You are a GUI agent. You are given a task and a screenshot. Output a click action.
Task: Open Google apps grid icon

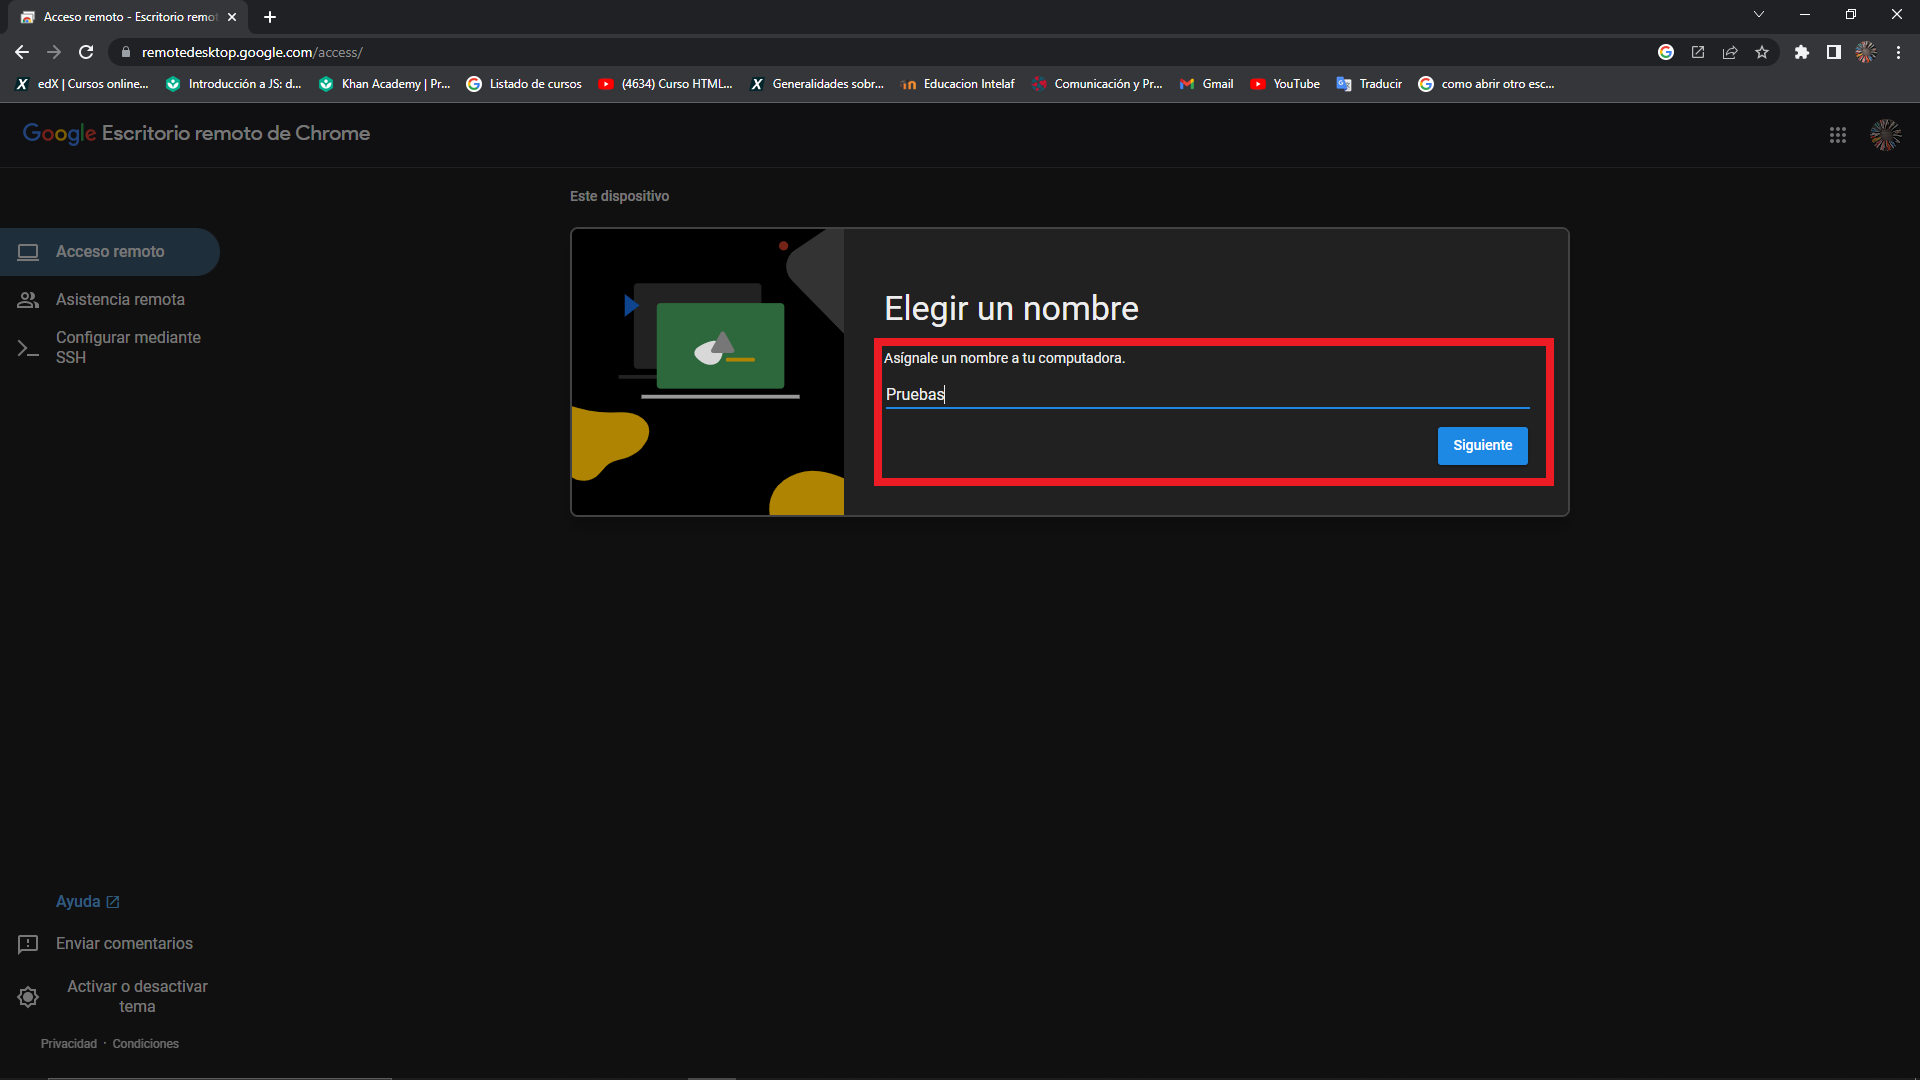[x=1837, y=135]
